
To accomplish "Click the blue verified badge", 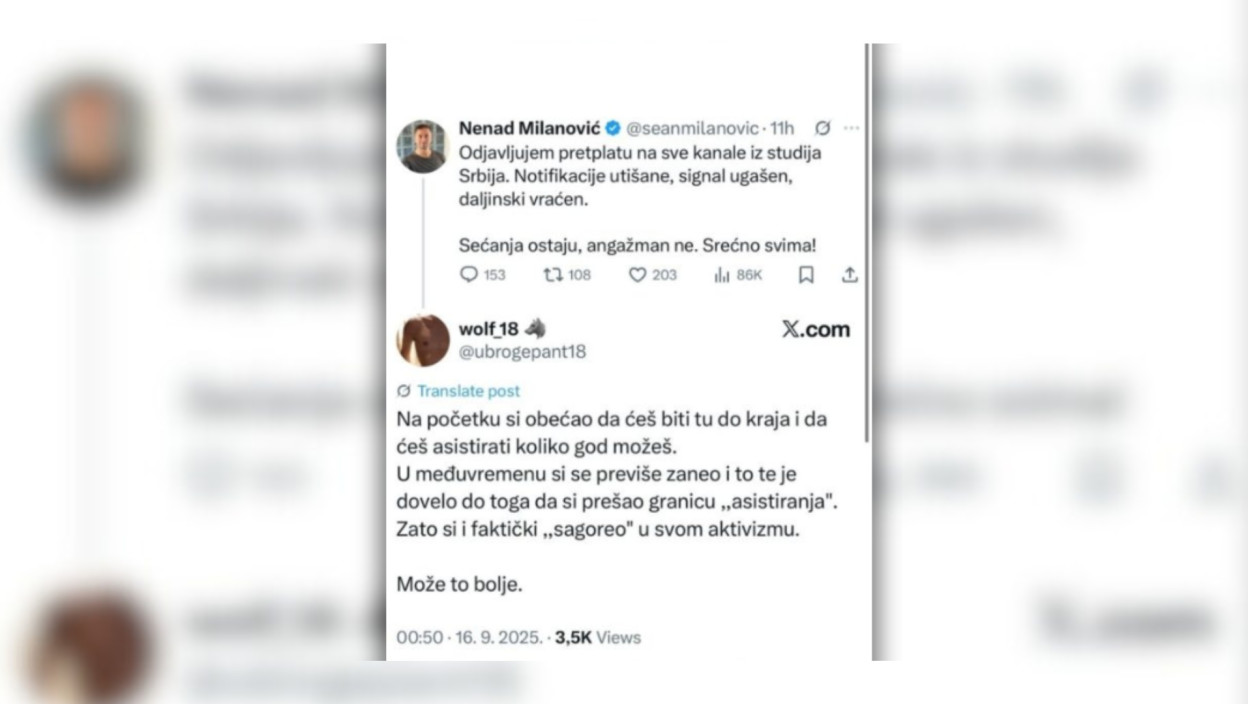I will click(613, 128).
